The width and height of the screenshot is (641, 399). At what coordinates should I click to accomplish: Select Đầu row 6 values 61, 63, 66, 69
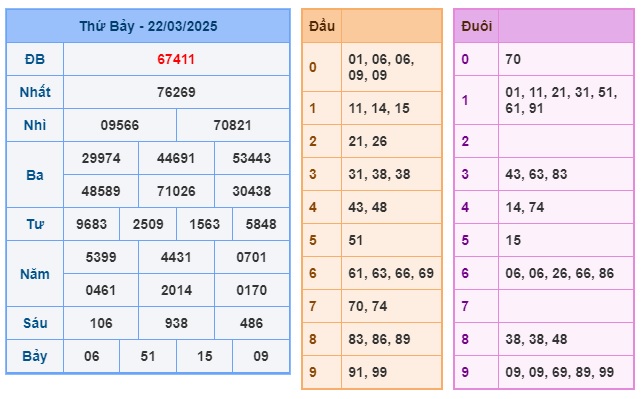391,273
